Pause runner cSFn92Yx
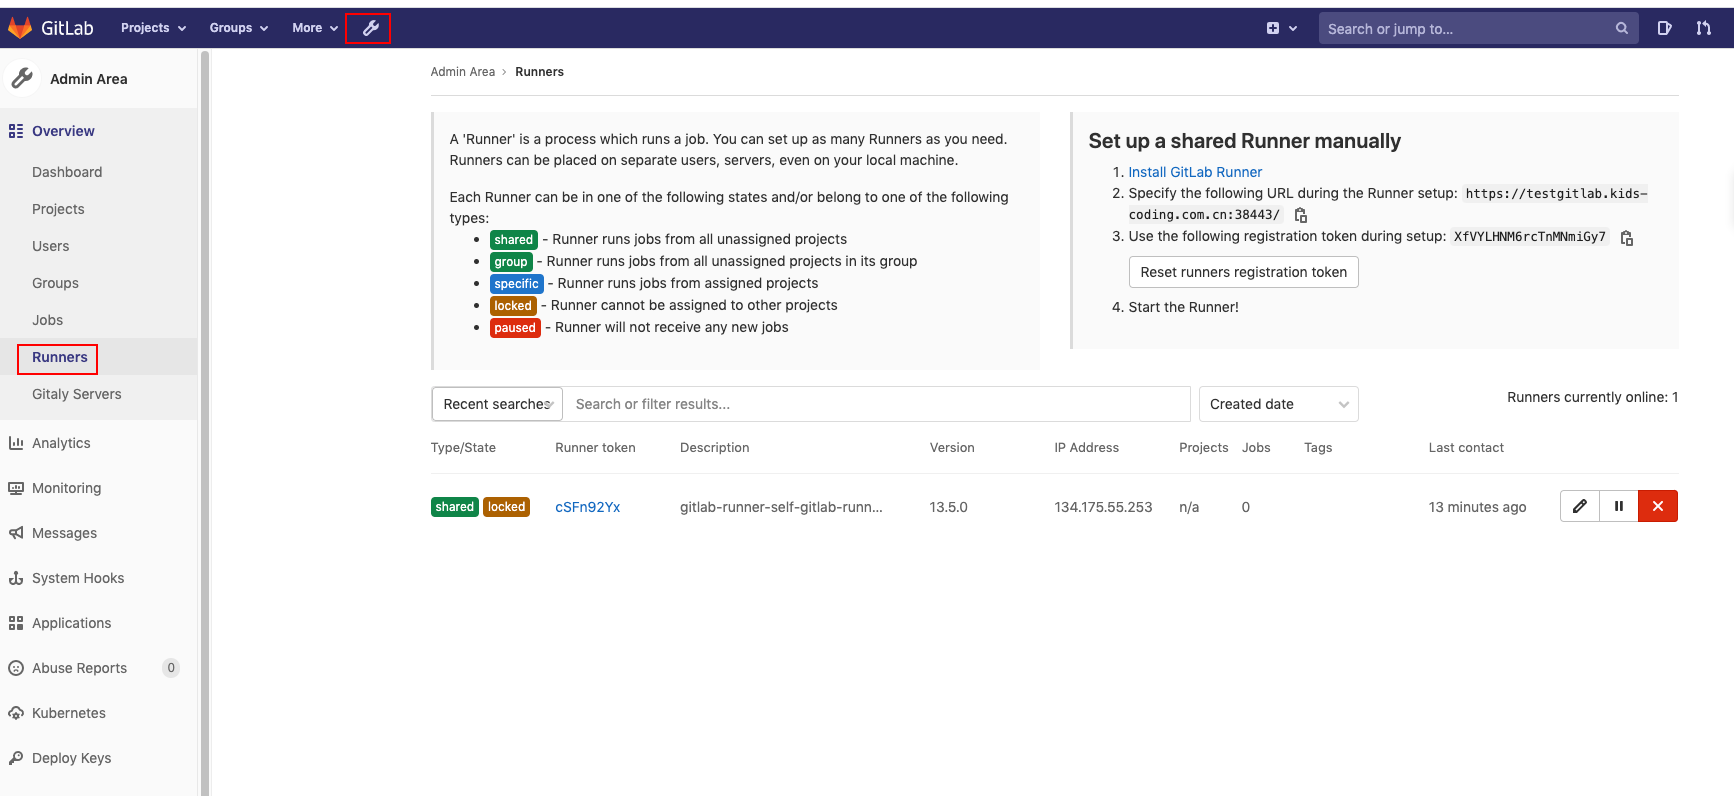This screenshot has height=796, width=1734. coord(1619,506)
